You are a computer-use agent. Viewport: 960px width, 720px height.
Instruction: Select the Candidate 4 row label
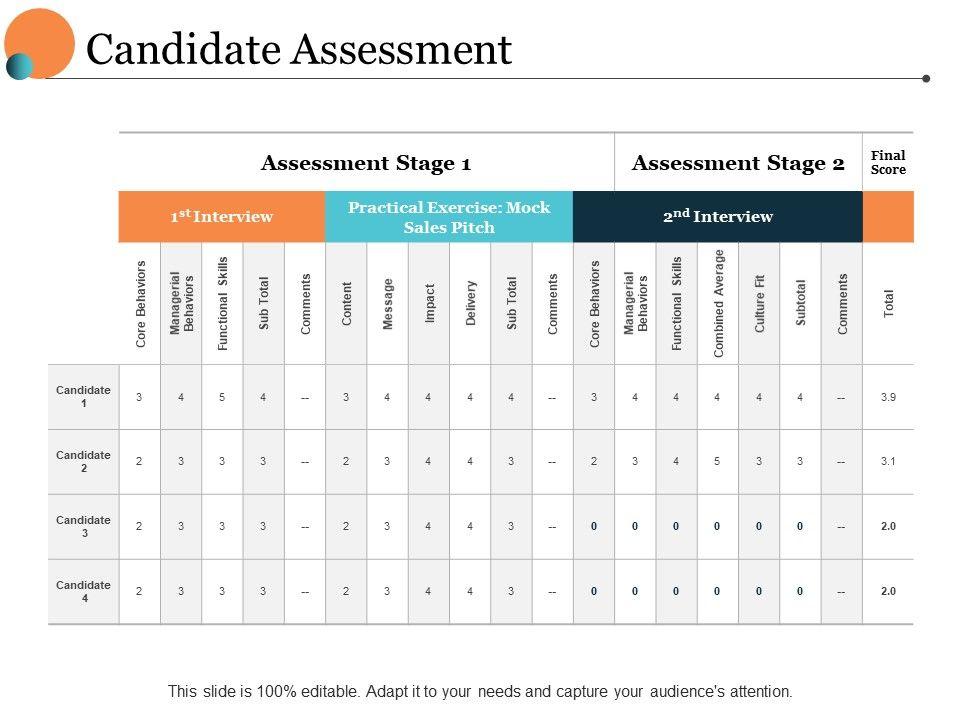[x=84, y=591]
